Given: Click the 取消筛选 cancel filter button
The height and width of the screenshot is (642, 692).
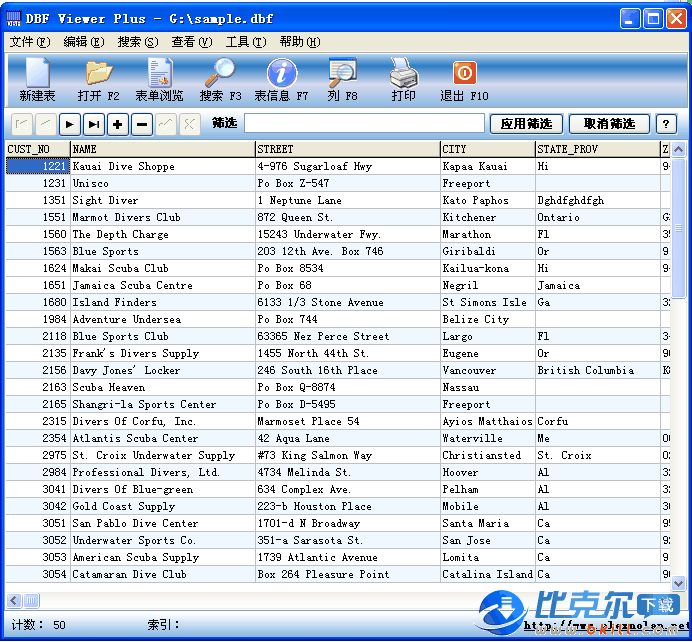Looking at the screenshot, I should tap(609, 124).
